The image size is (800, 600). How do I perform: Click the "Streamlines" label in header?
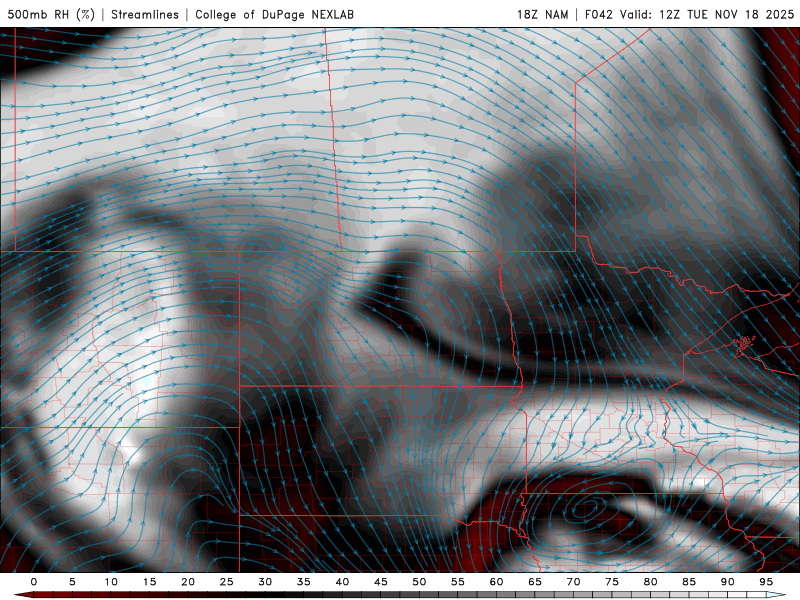[x=145, y=14]
